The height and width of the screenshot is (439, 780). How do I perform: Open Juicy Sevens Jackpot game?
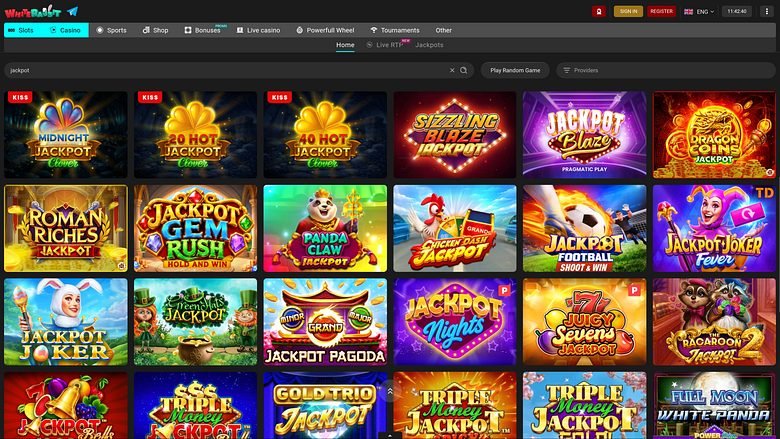pyautogui.click(x=585, y=322)
